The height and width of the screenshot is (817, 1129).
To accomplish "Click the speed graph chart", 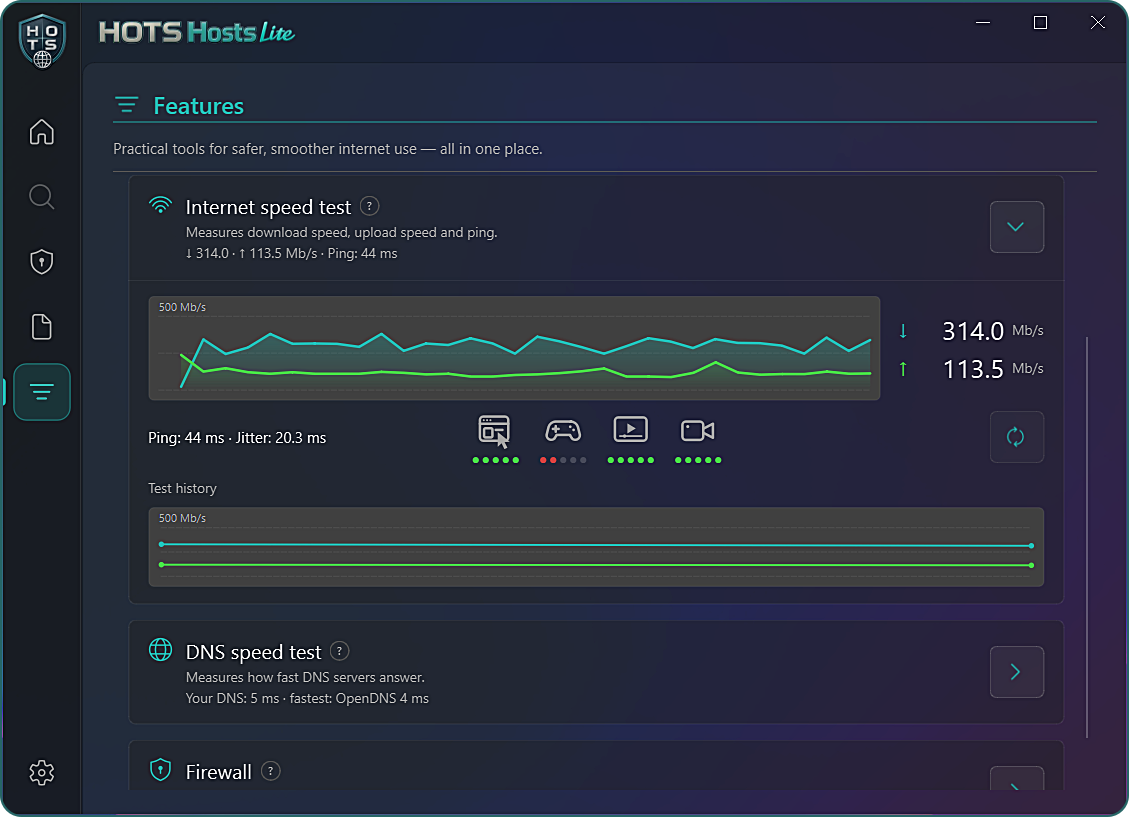I will click(x=514, y=348).
